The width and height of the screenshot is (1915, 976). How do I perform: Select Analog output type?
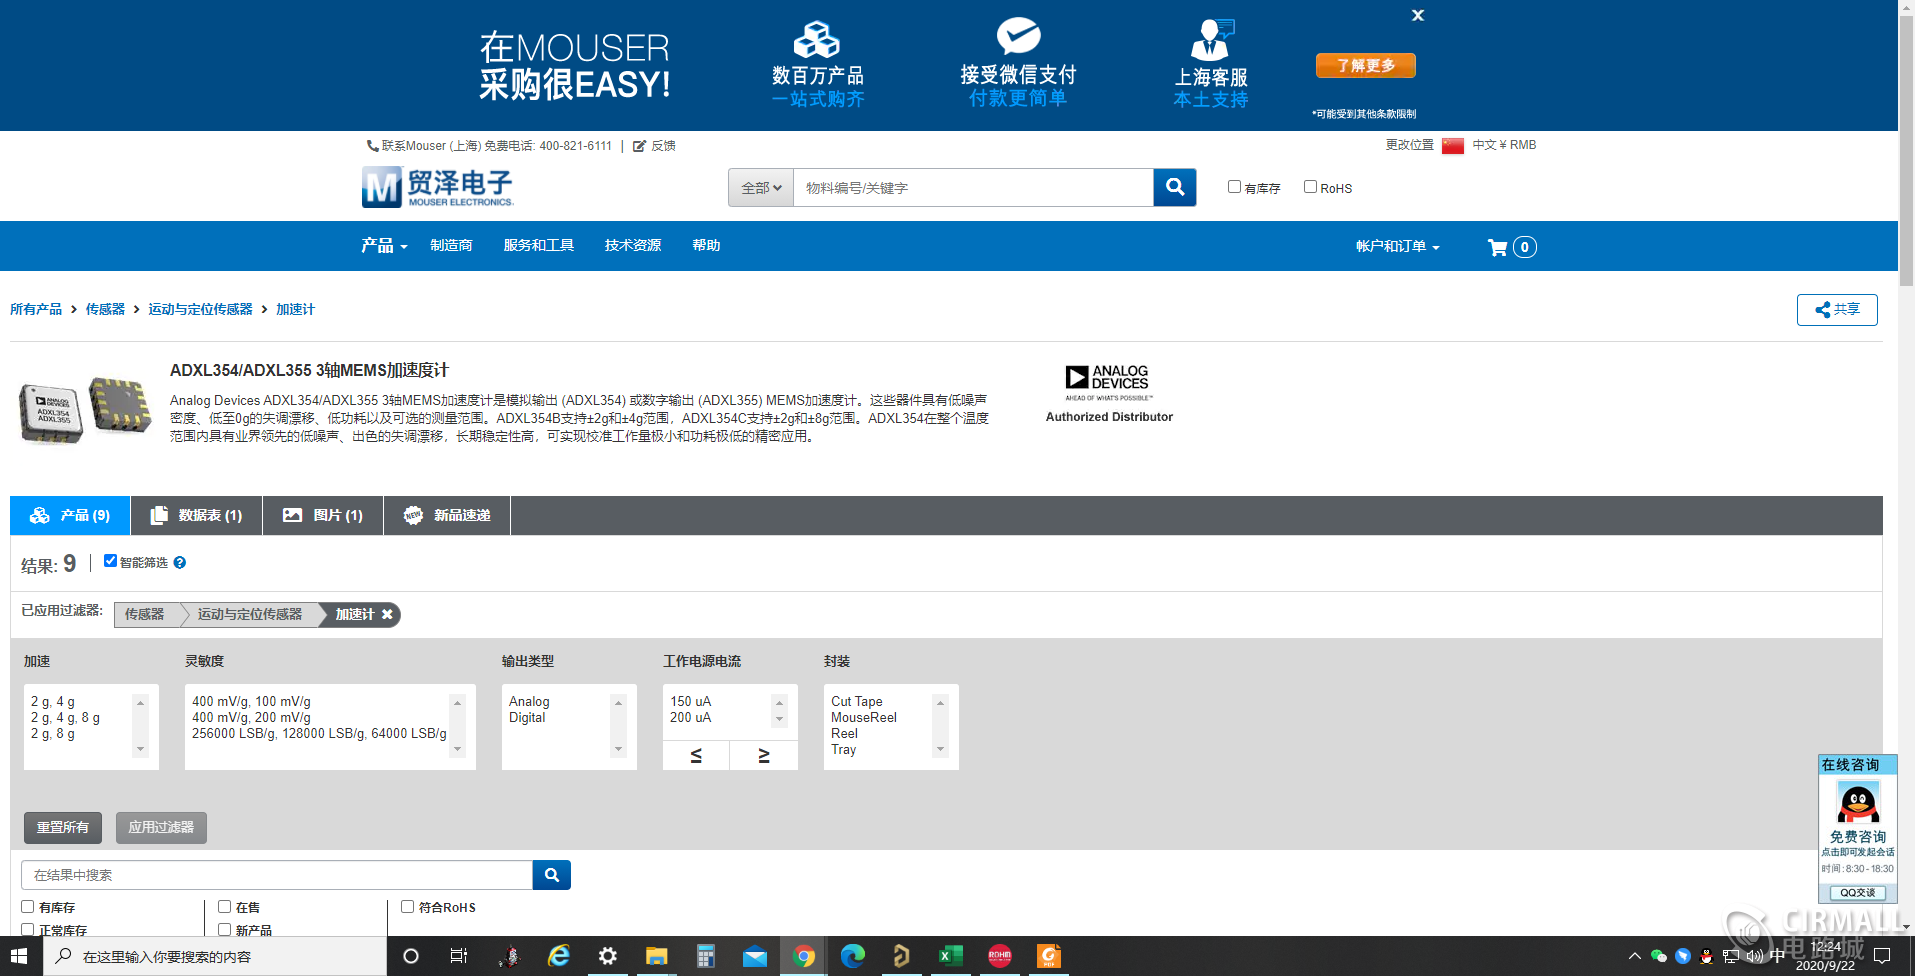(529, 702)
